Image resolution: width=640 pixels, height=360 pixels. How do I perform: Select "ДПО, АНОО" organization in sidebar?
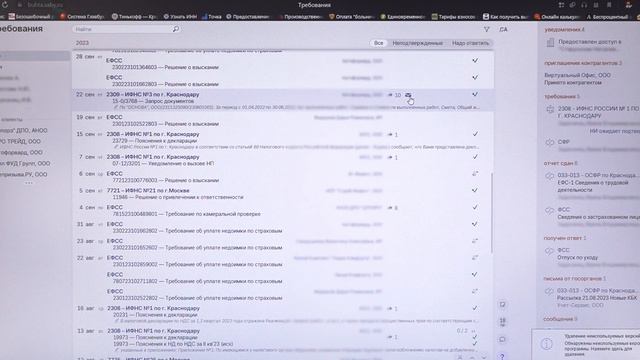coord(24,130)
